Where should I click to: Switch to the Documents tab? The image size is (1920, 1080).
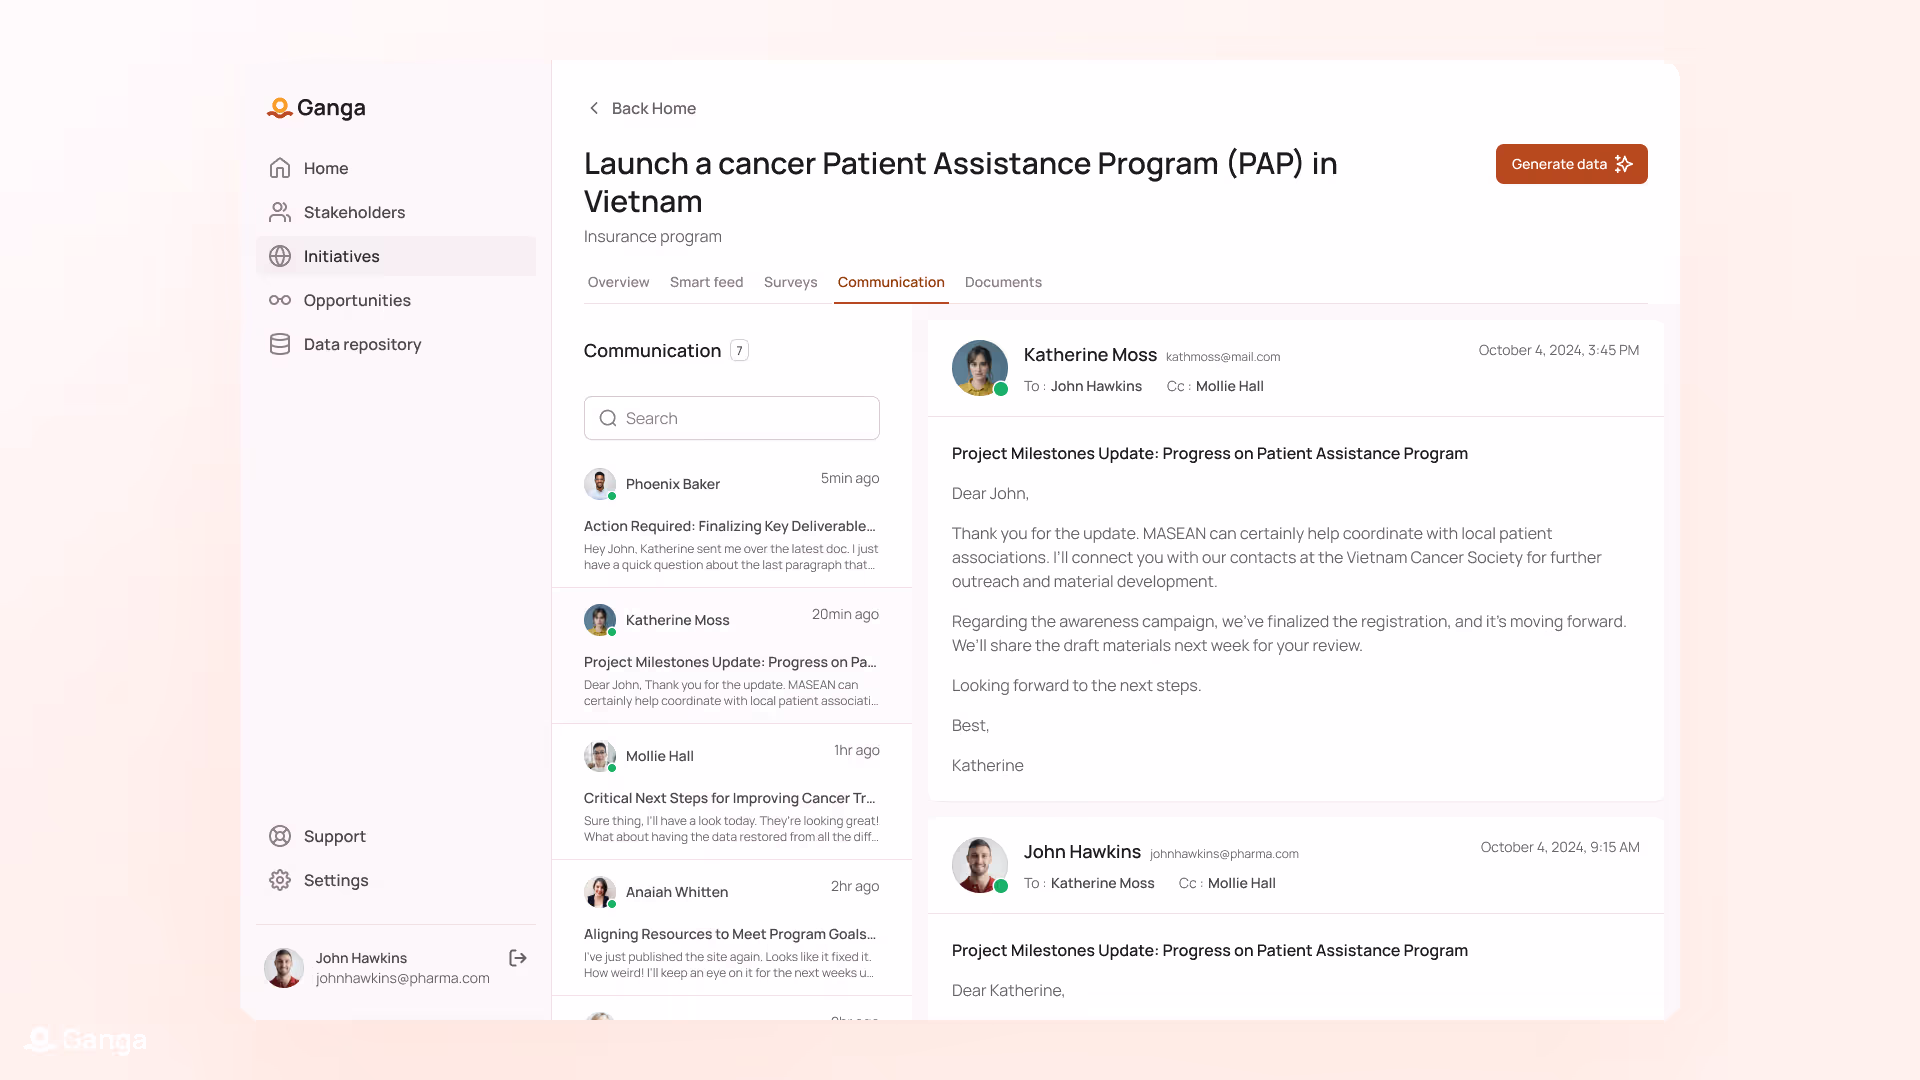1003,282
